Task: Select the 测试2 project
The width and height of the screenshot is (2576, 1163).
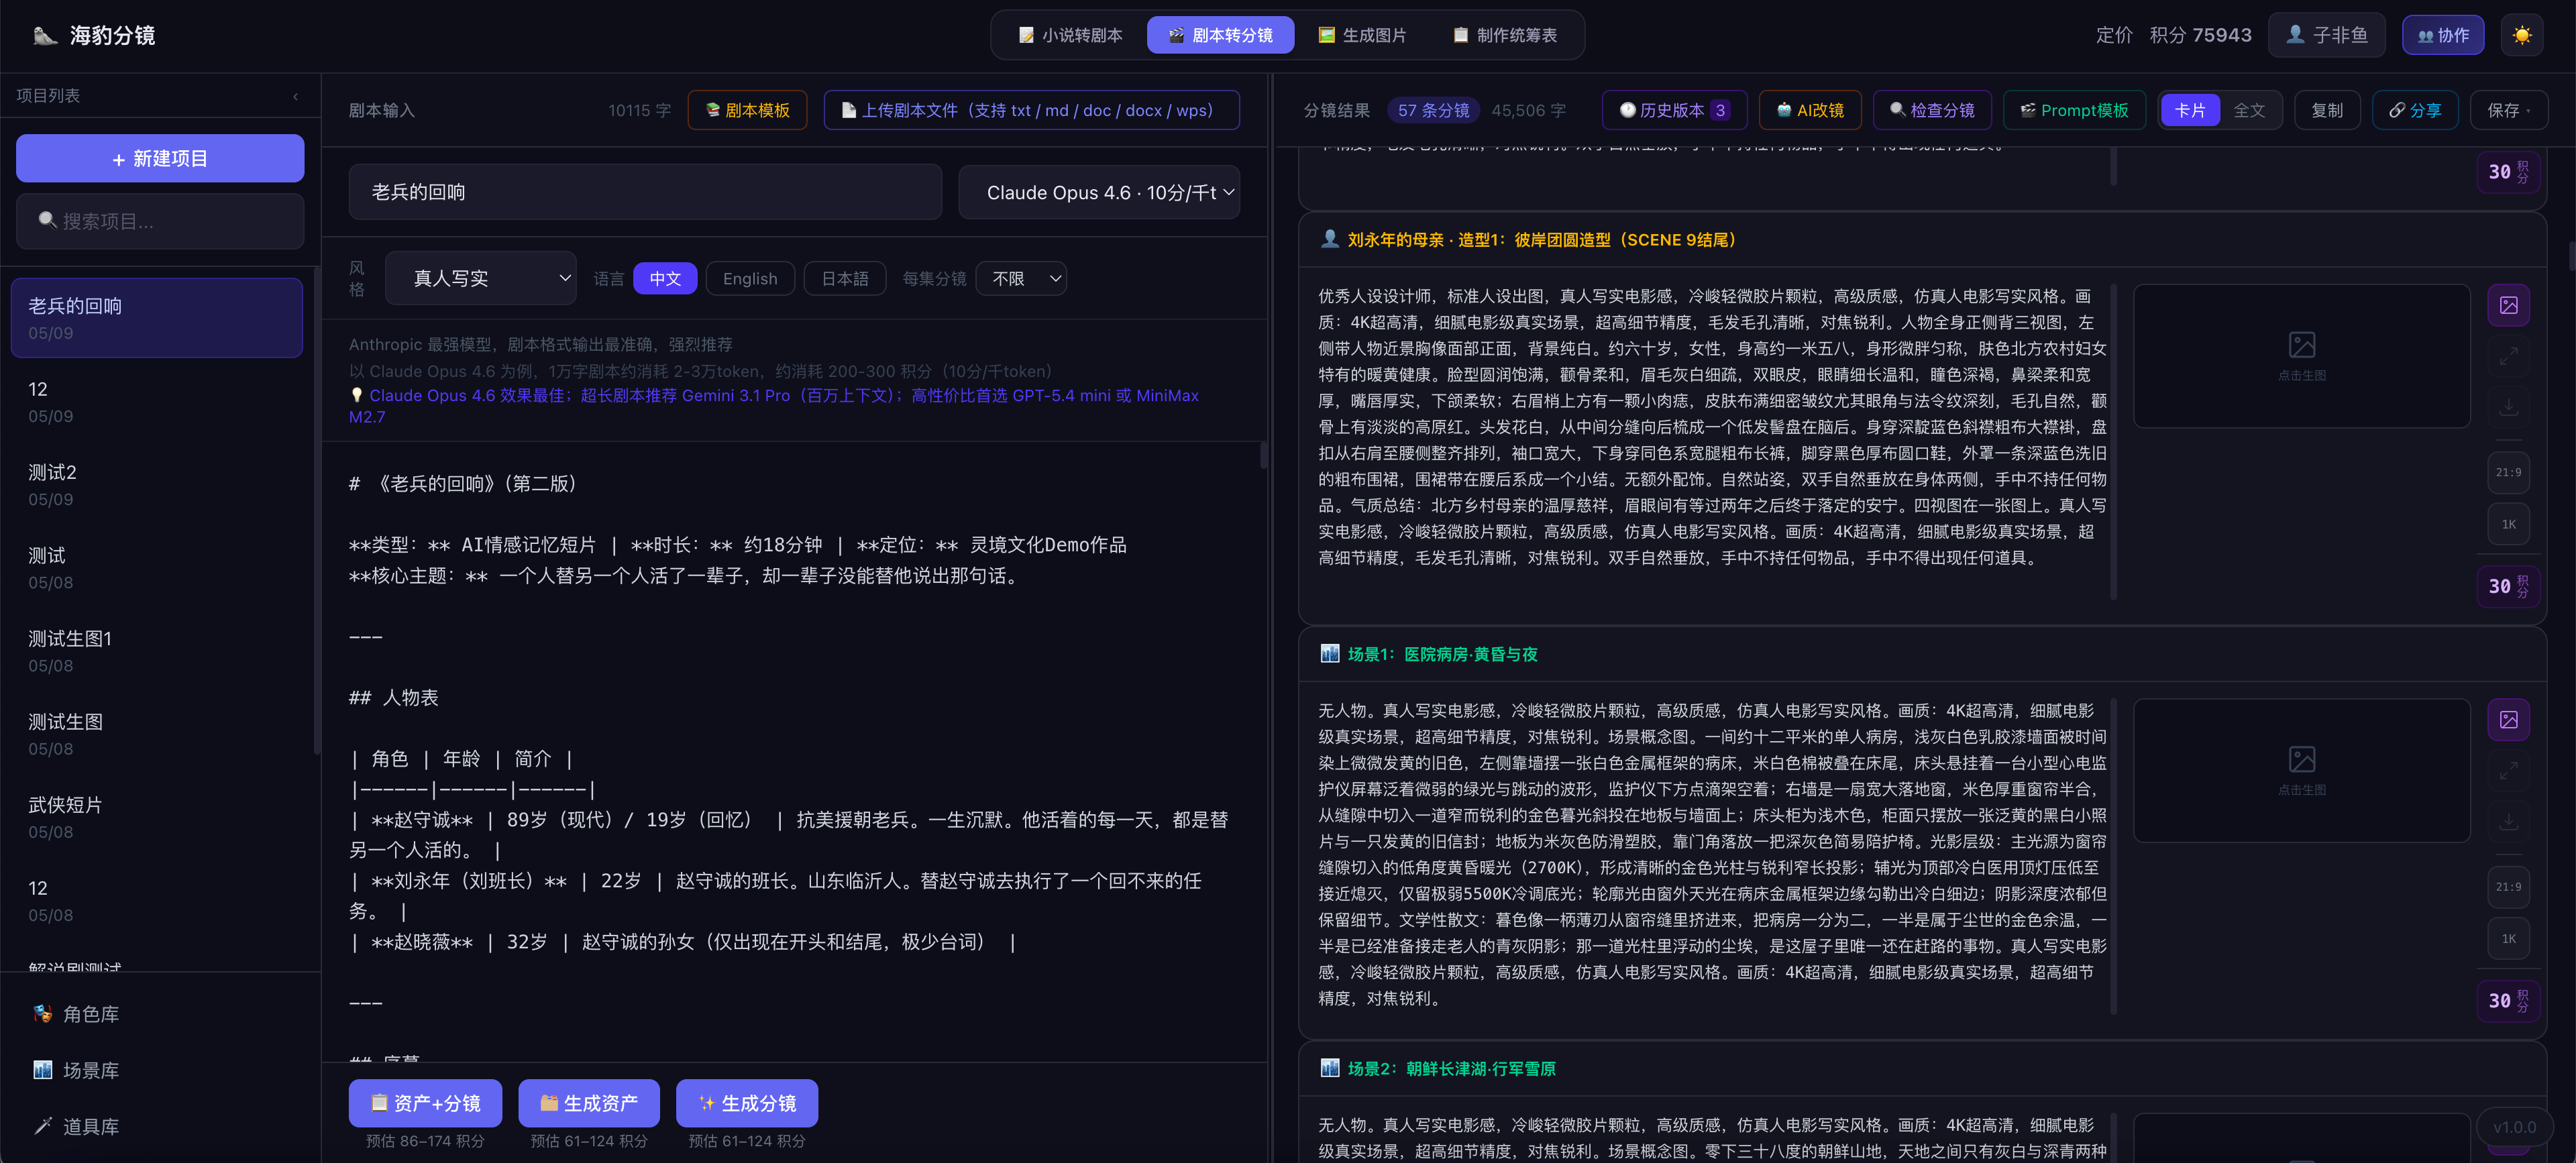Action: (x=157, y=484)
